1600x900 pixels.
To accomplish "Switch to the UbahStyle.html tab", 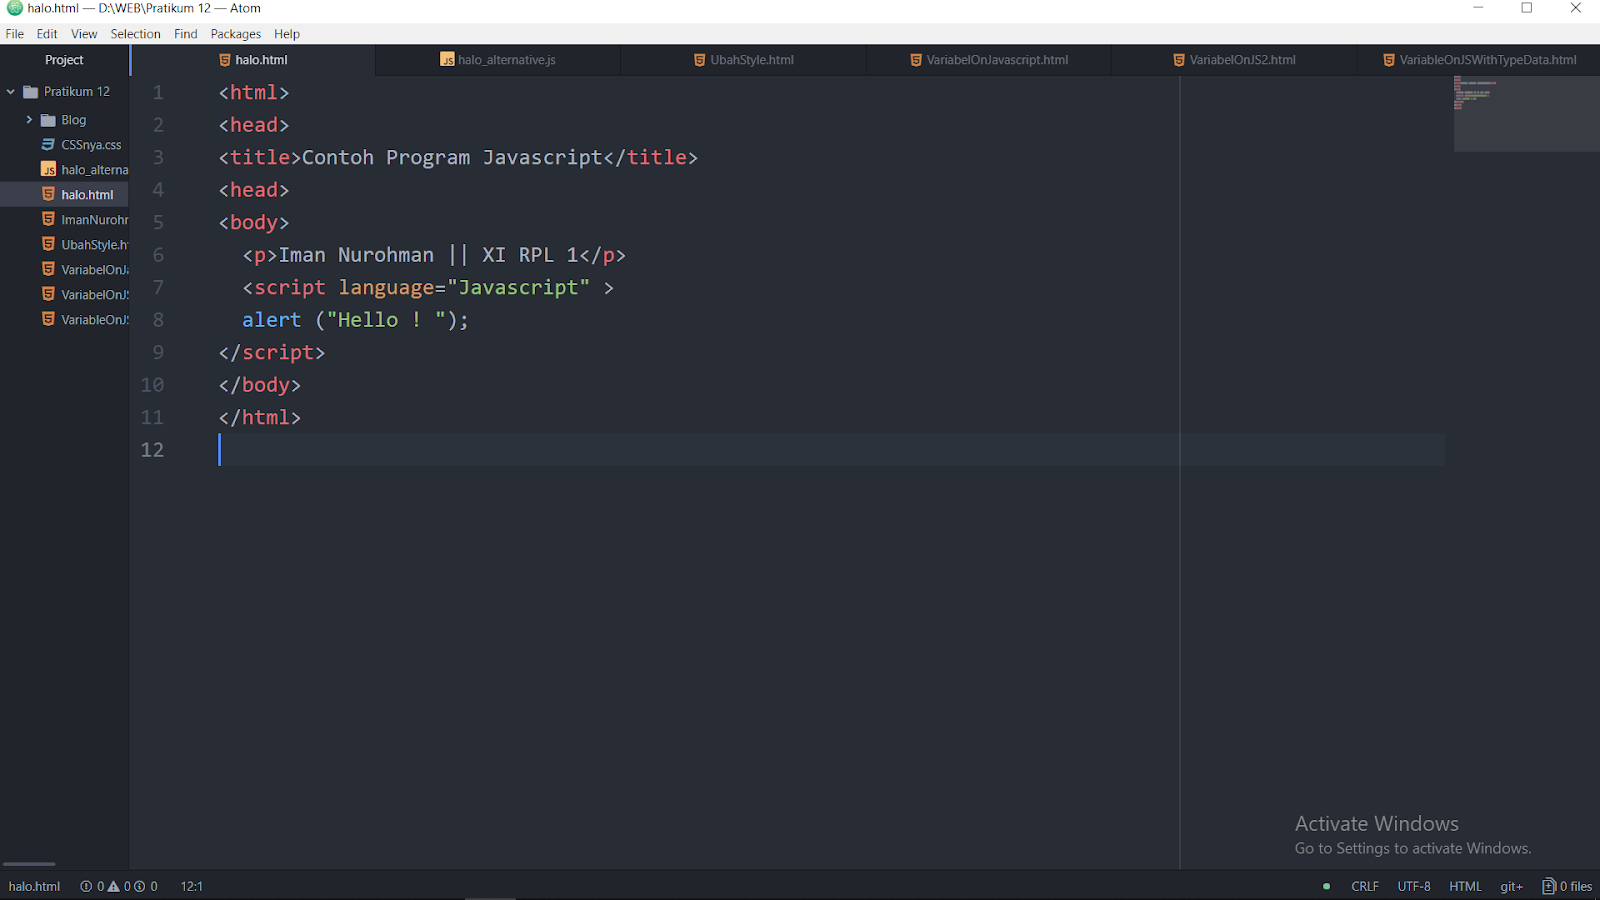I will [x=751, y=60].
